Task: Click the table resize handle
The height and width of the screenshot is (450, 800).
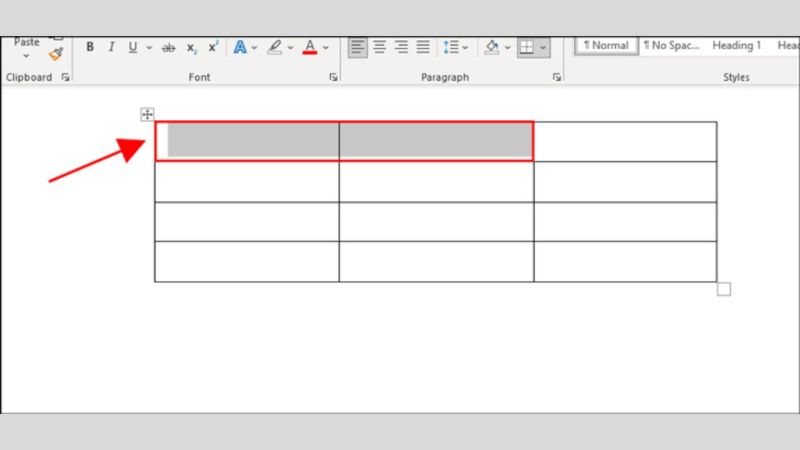Action: (x=723, y=289)
